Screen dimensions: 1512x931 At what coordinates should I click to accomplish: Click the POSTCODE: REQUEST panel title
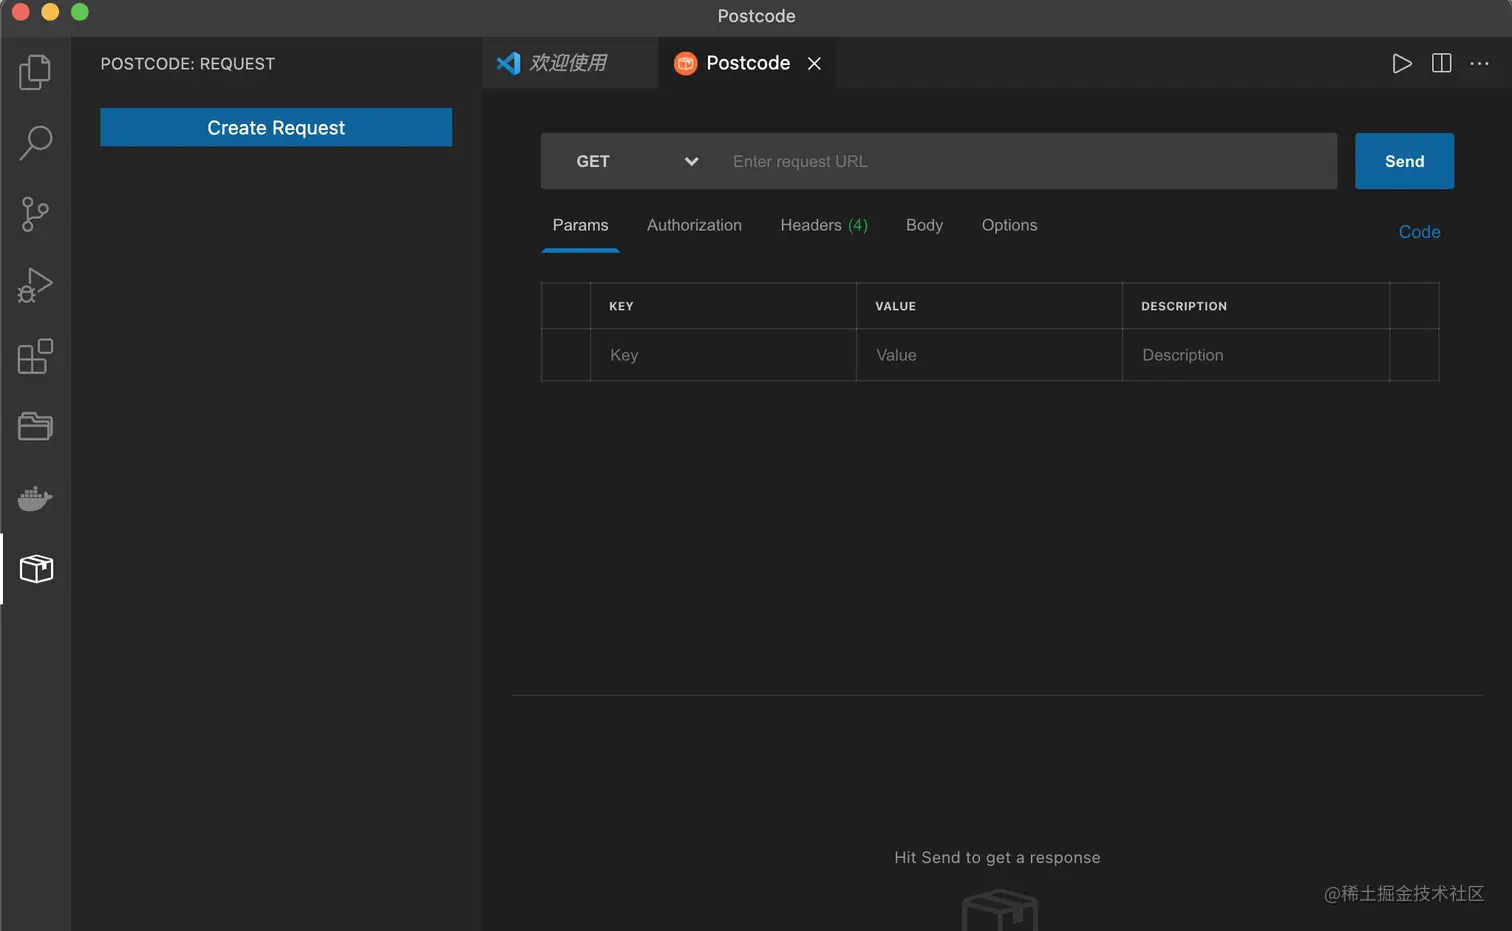coord(188,64)
